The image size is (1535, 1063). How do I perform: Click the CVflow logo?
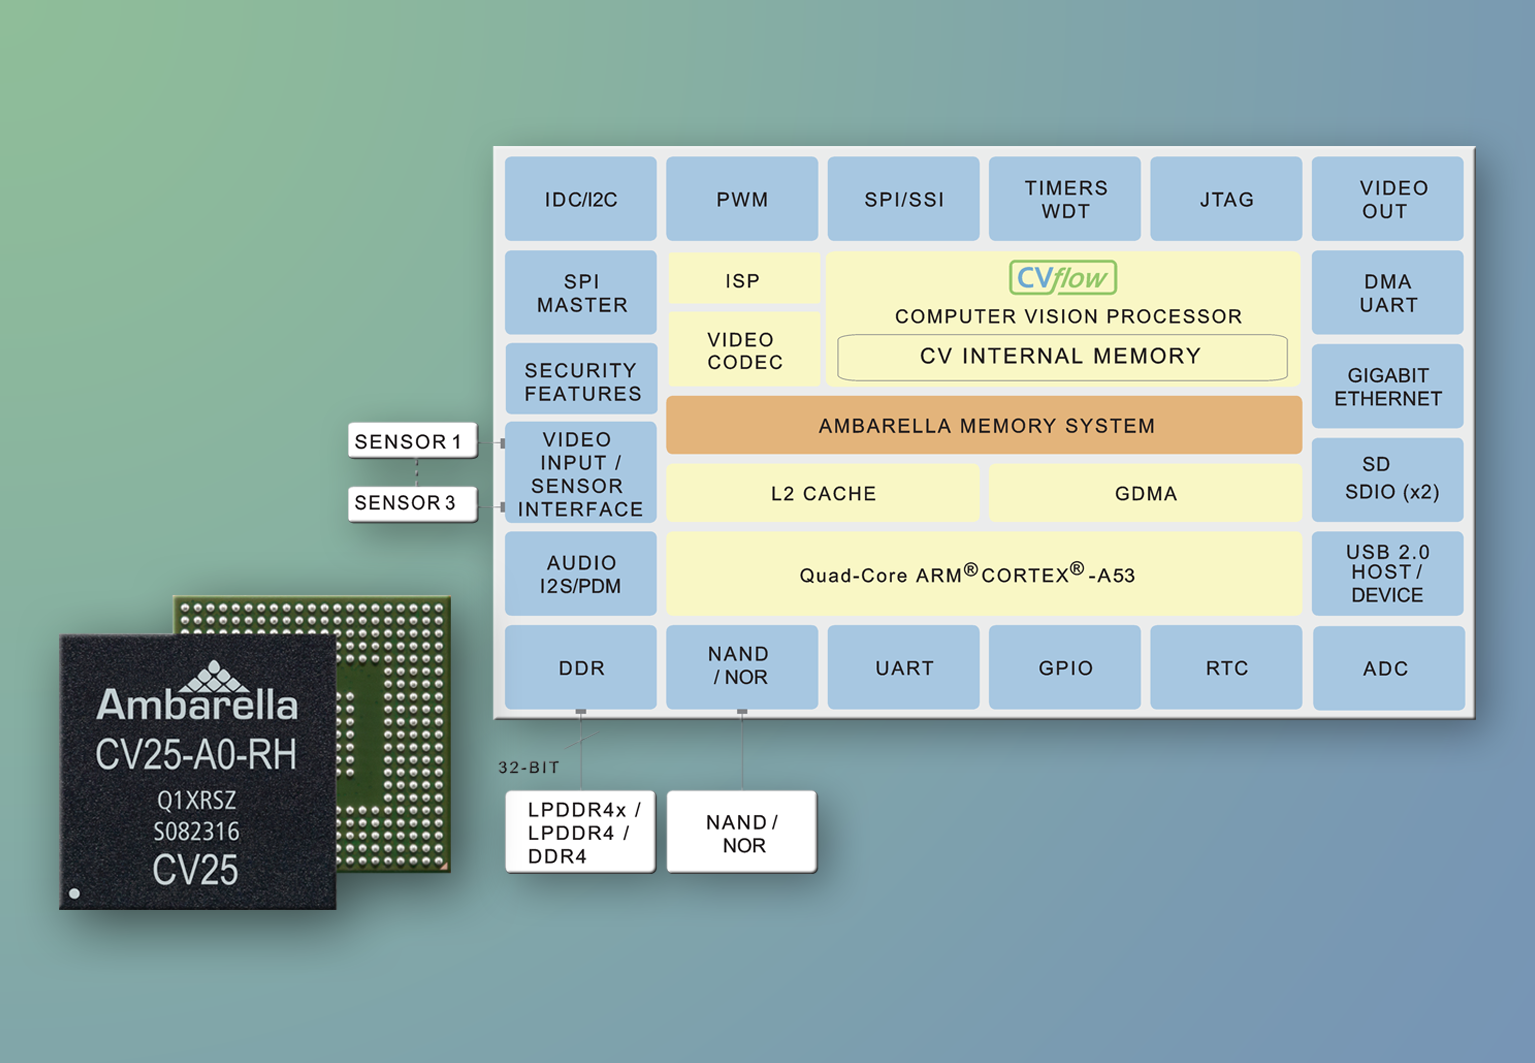pyautogui.click(x=1063, y=277)
